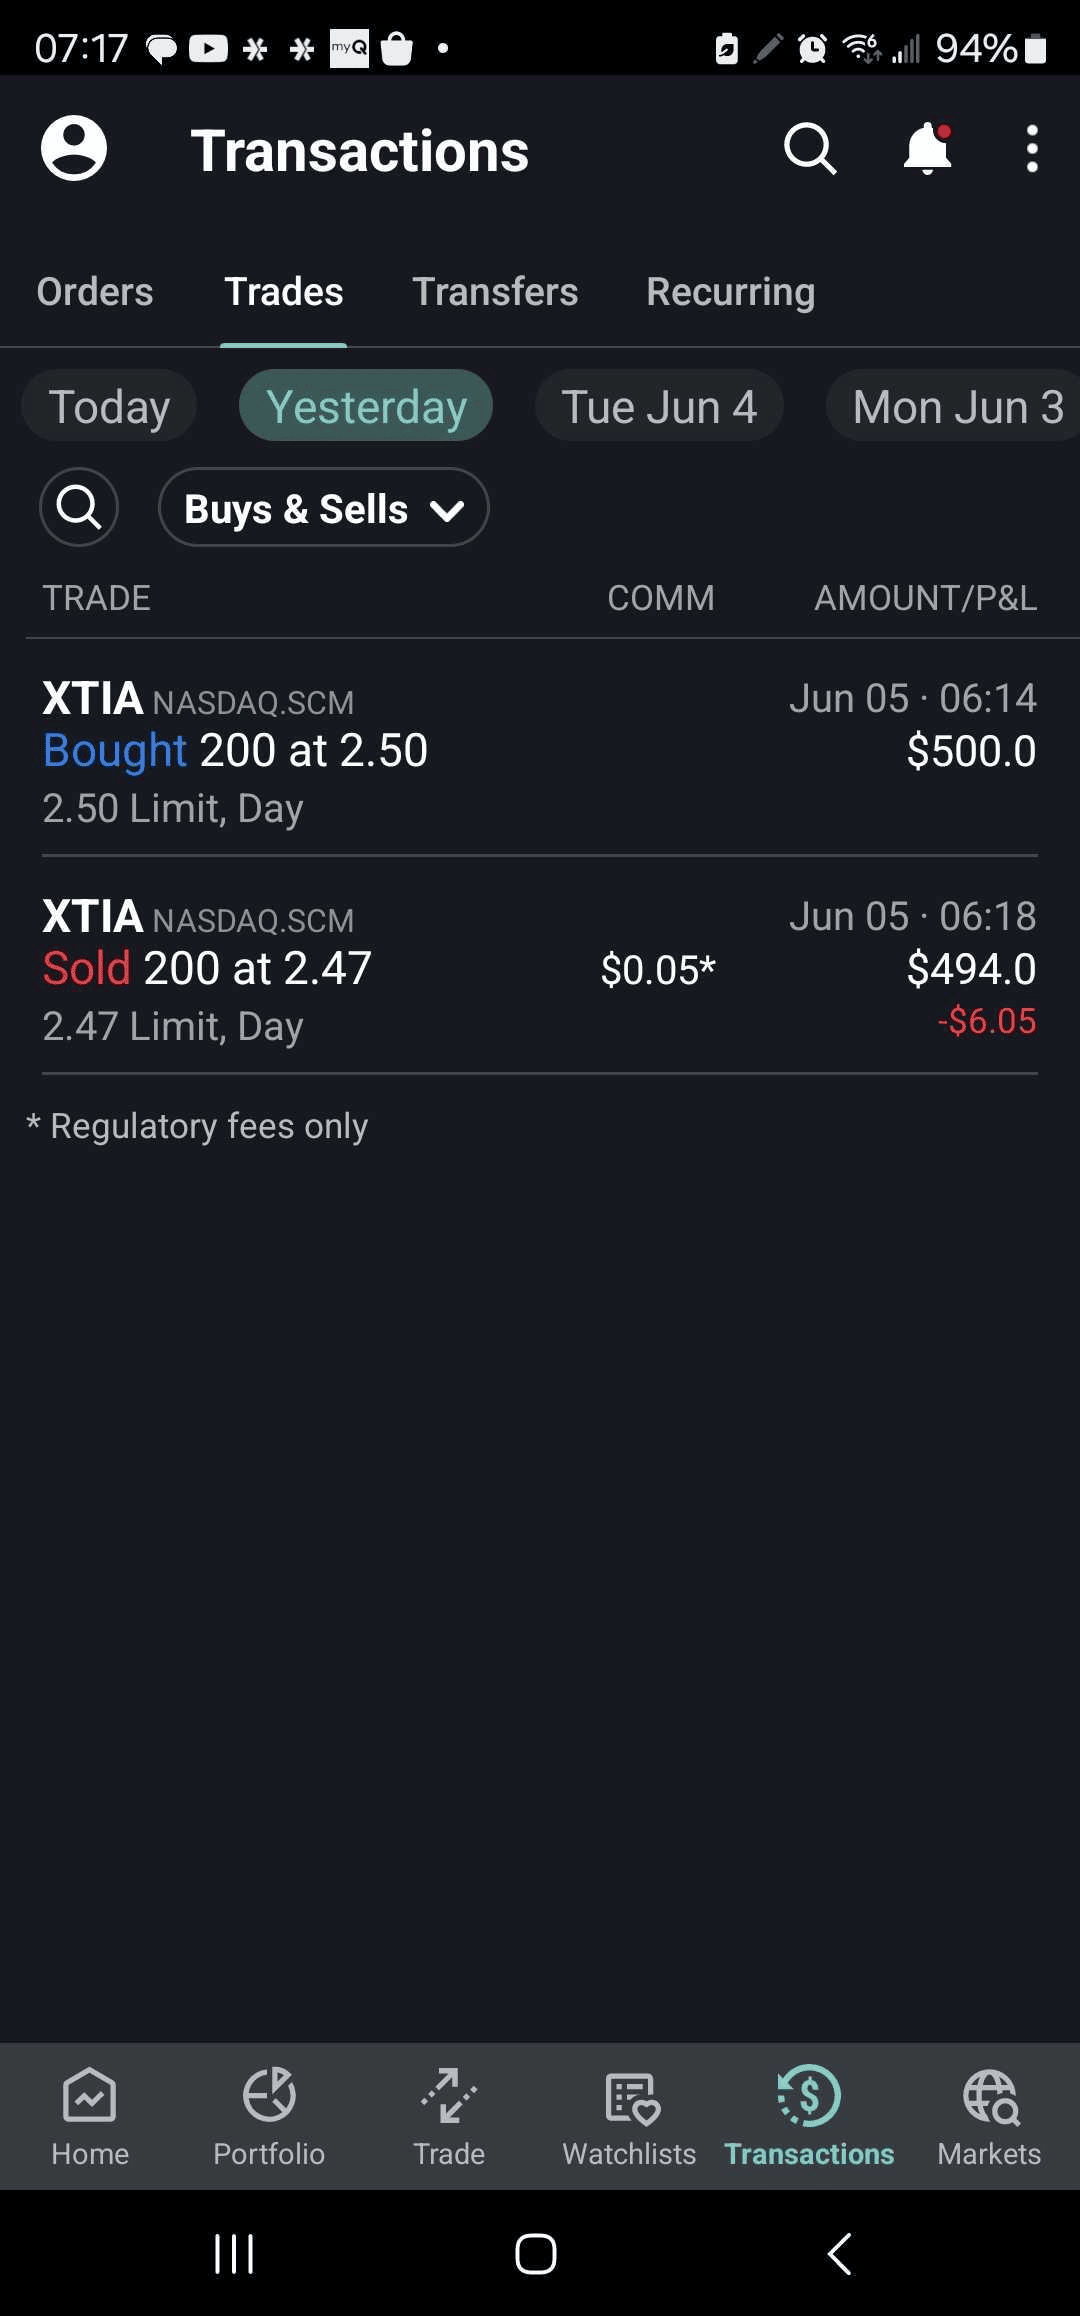Viewport: 1080px width, 2316px height.
Task: Expand the Buys & Sells dropdown
Action: tap(323, 508)
